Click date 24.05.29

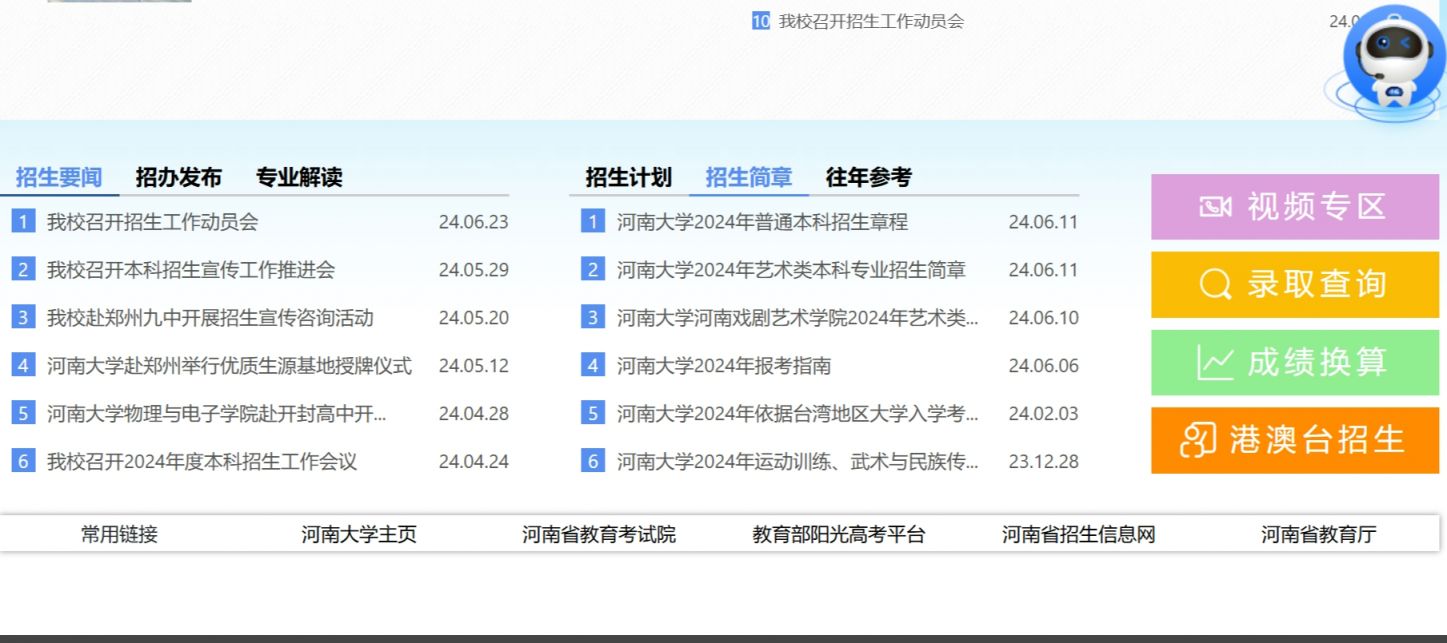point(474,270)
